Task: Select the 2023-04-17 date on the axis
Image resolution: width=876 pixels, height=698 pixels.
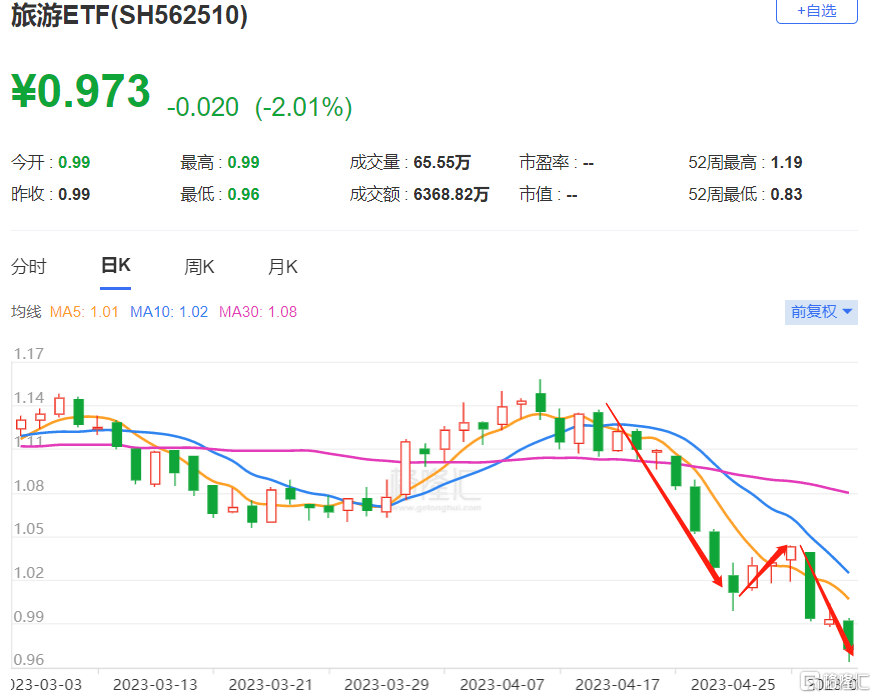Action: click(x=614, y=684)
